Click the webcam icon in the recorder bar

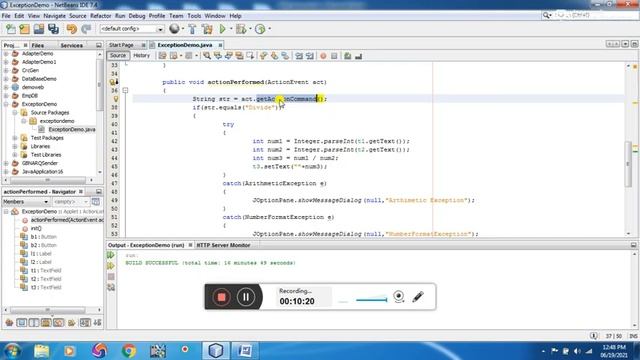399,297
